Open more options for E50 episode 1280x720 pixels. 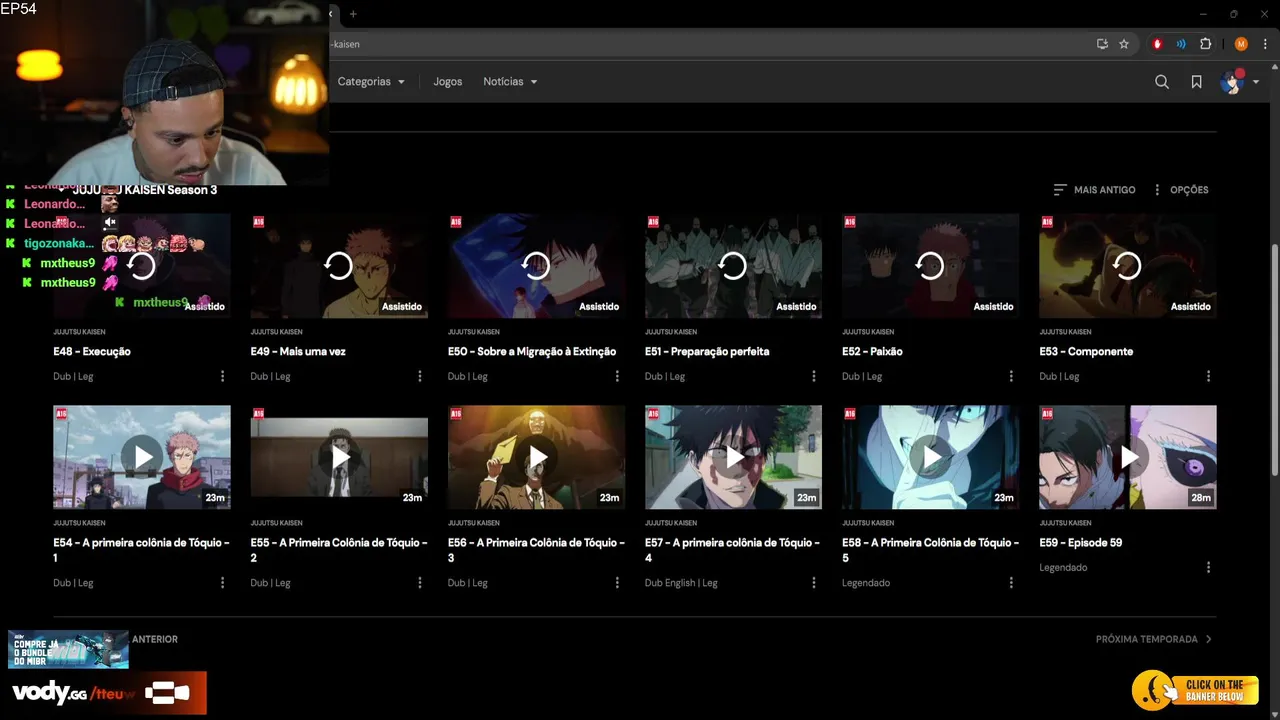(617, 376)
